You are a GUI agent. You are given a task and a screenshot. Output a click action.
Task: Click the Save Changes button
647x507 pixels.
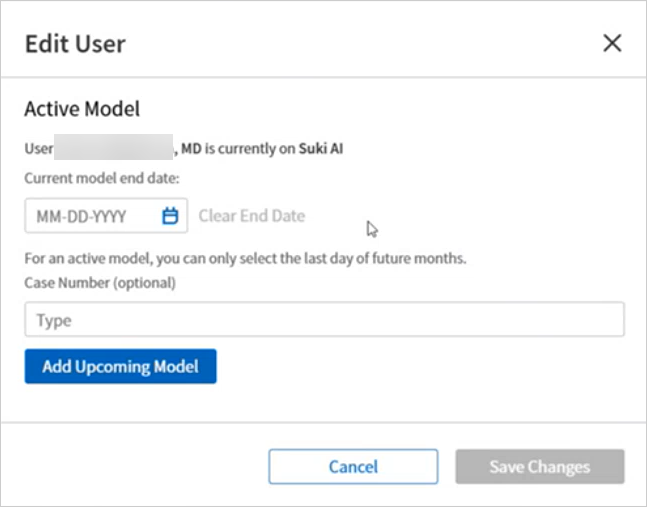click(x=539, y=466)
